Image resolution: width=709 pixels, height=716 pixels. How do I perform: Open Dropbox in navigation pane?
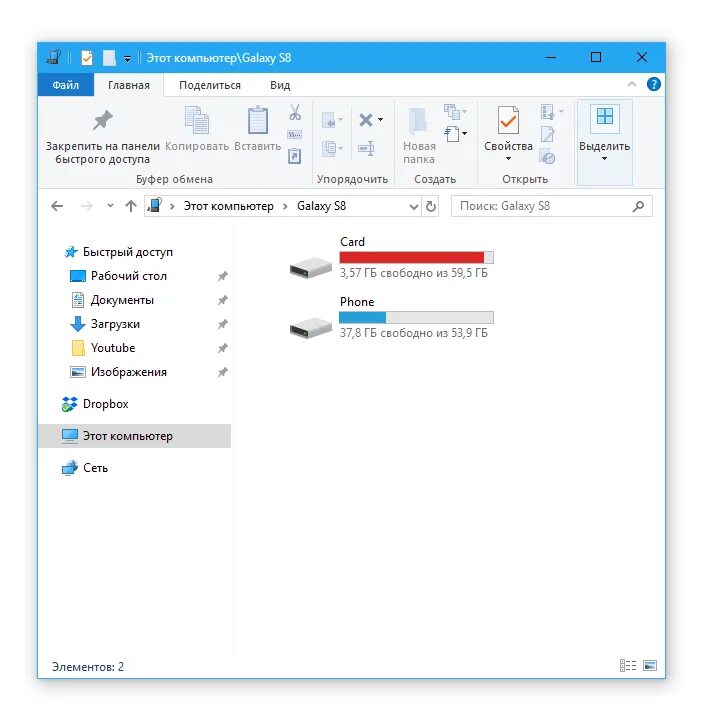tap(95, 404)
